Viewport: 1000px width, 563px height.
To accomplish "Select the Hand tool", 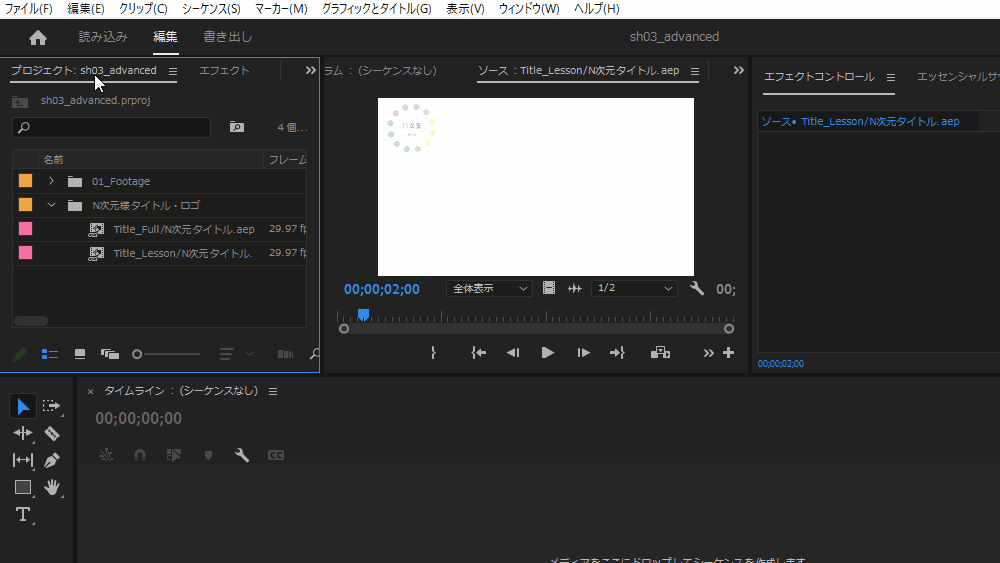I will (52, 487).
